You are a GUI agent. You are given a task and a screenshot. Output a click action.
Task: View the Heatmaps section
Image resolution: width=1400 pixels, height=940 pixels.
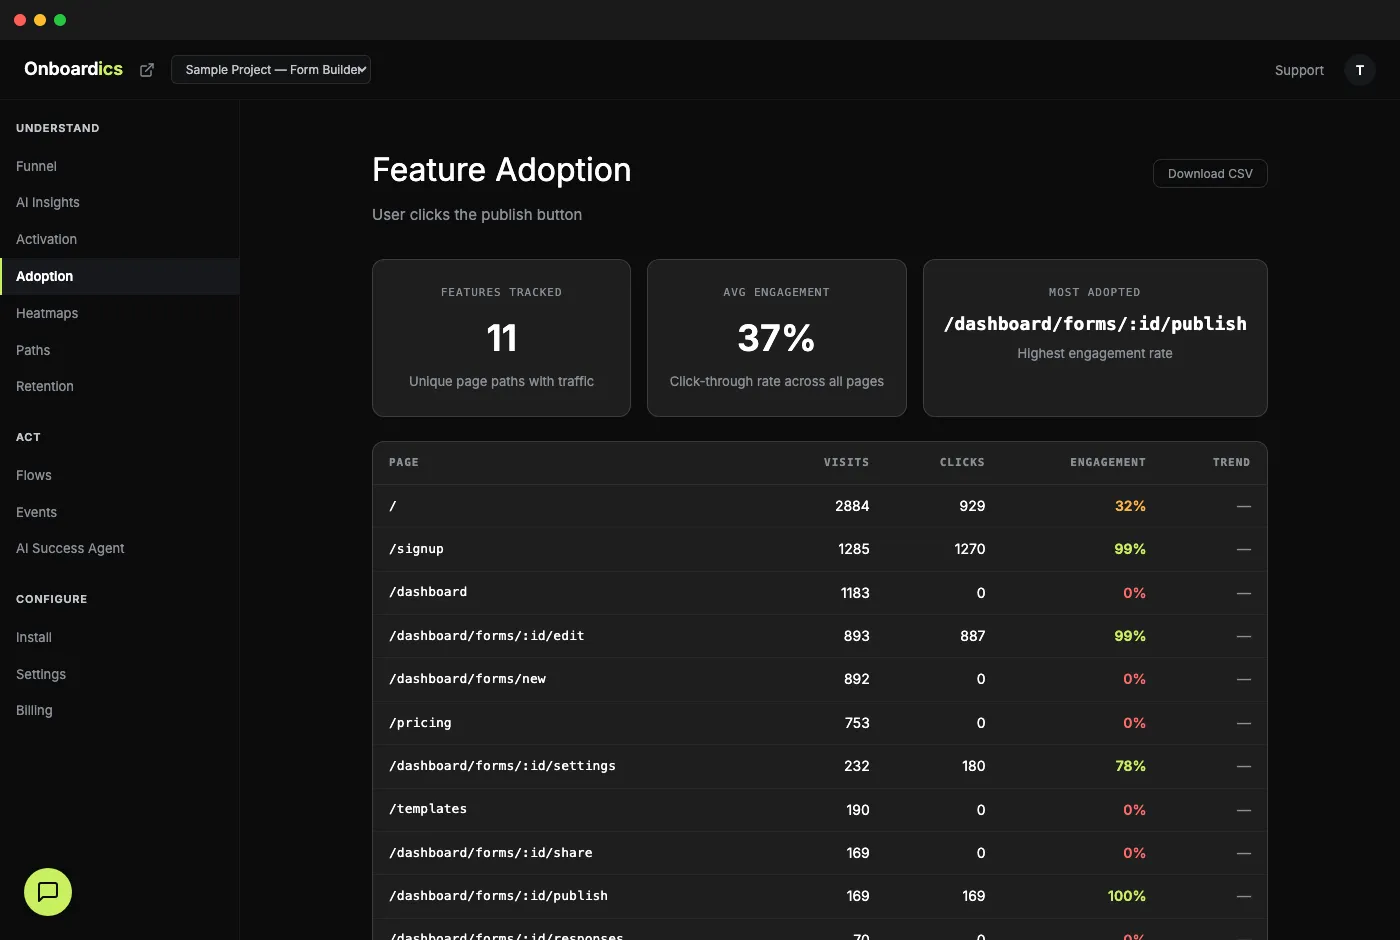pos(47,313)
